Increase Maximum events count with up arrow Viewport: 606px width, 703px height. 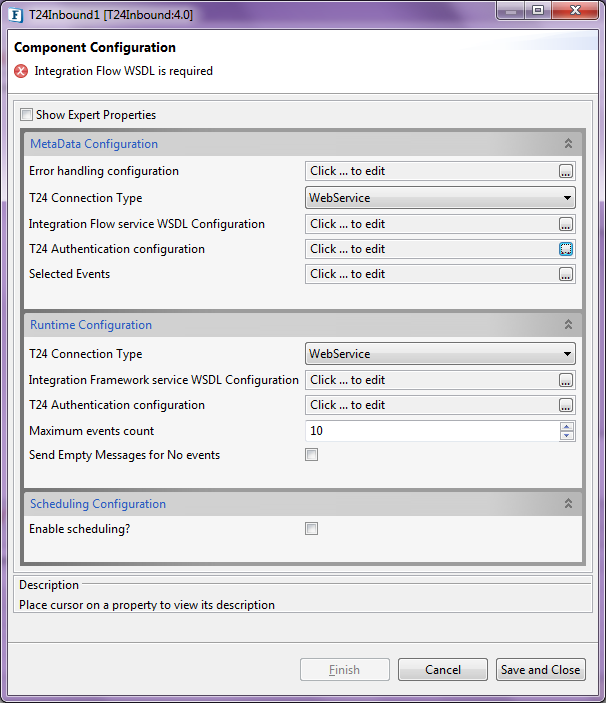[567, 426]
